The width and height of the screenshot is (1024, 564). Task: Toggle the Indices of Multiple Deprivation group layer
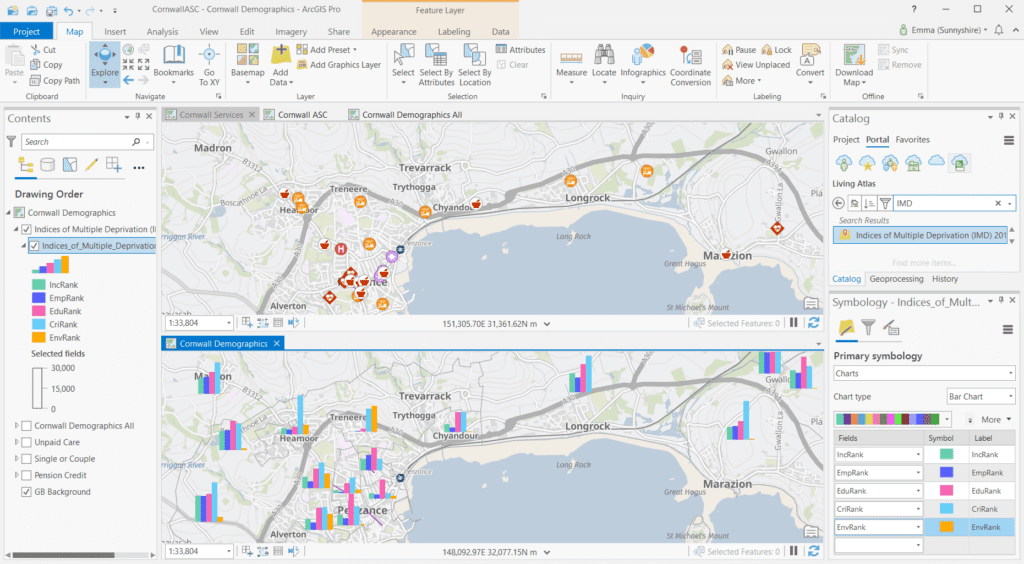26,229
